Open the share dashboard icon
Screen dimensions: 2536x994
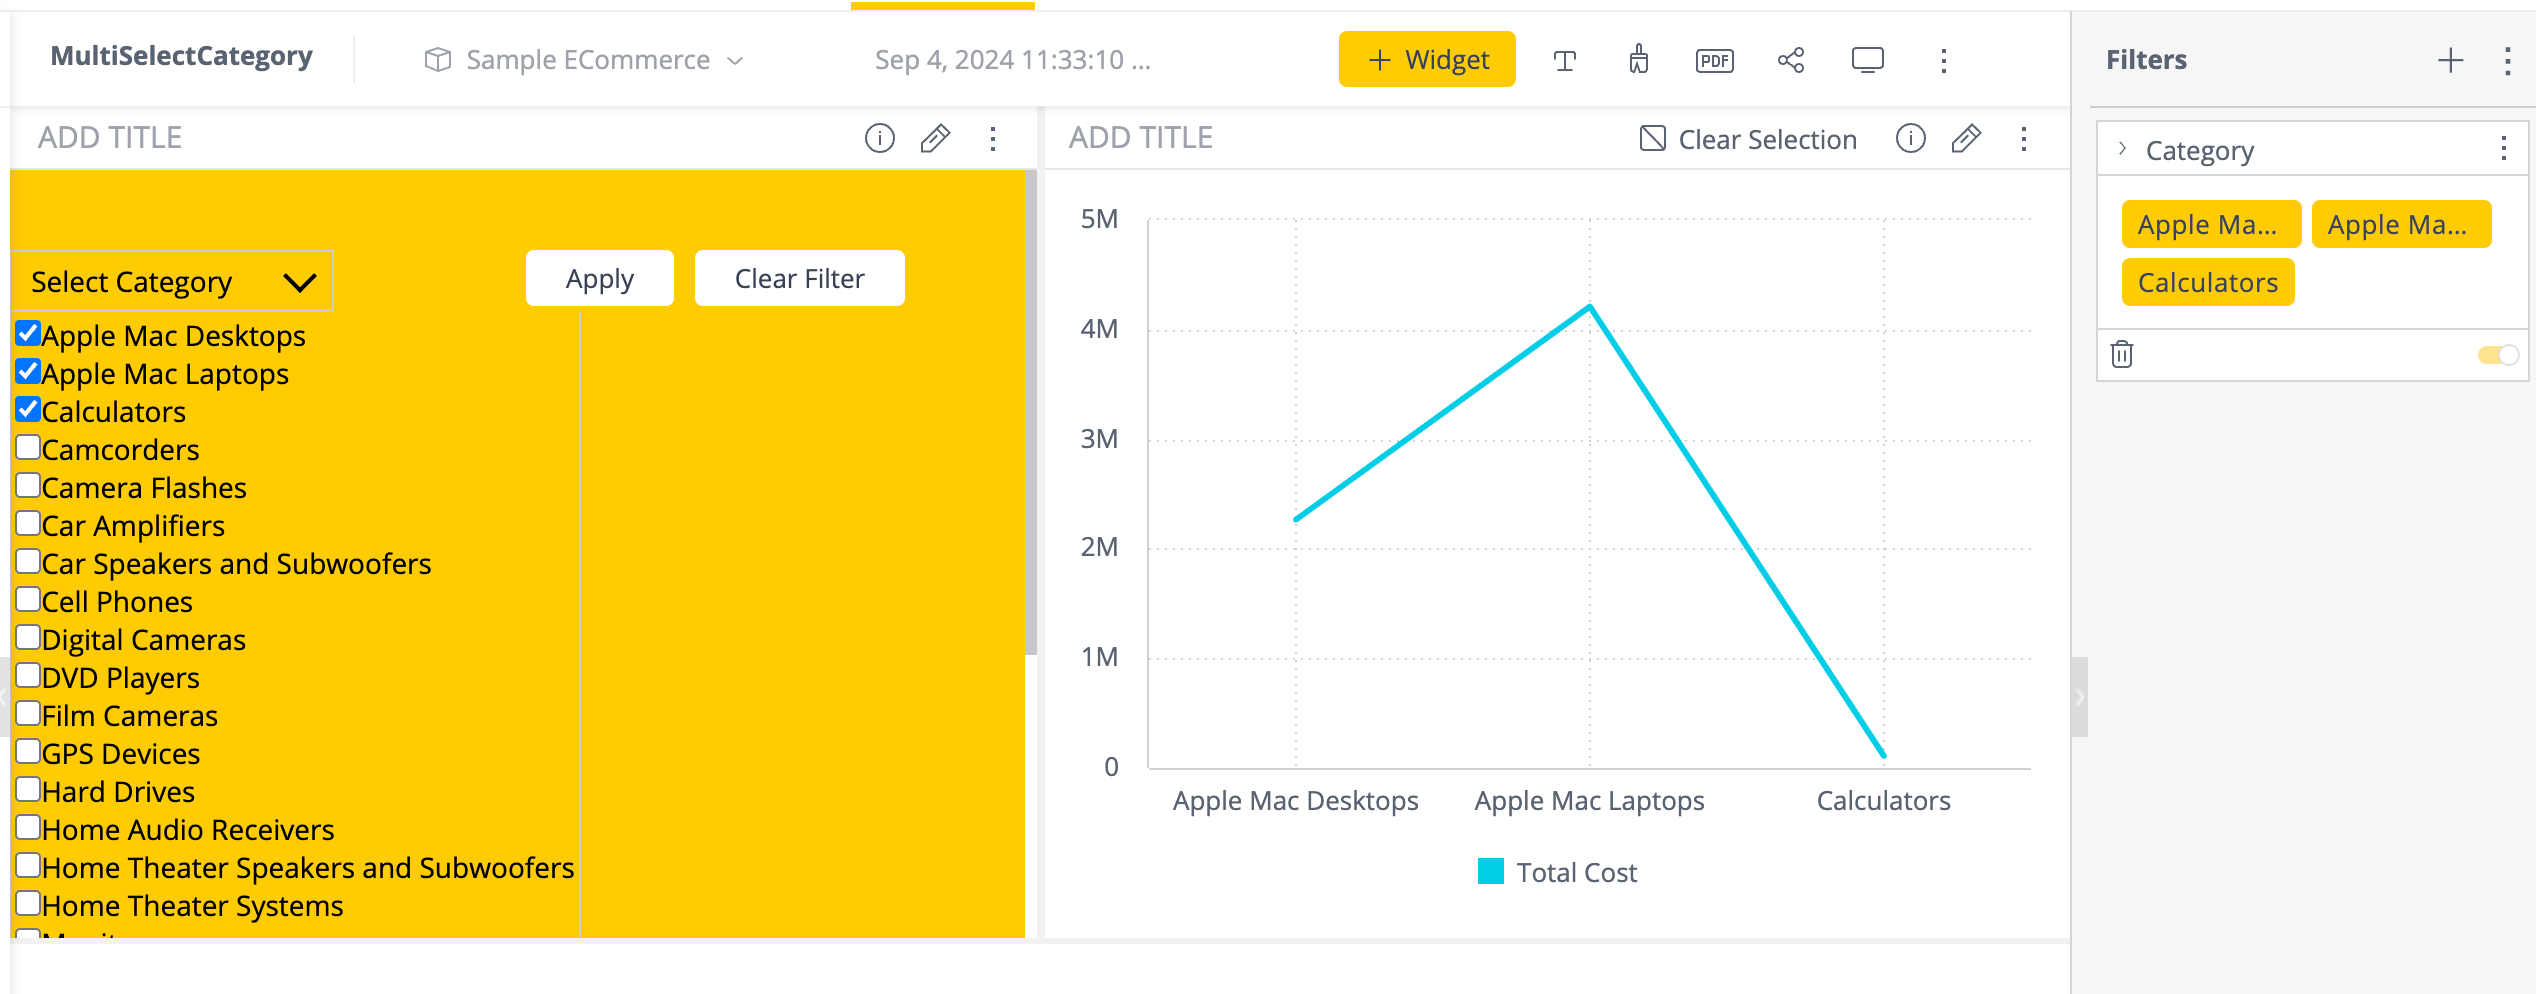coord(1790,61)
